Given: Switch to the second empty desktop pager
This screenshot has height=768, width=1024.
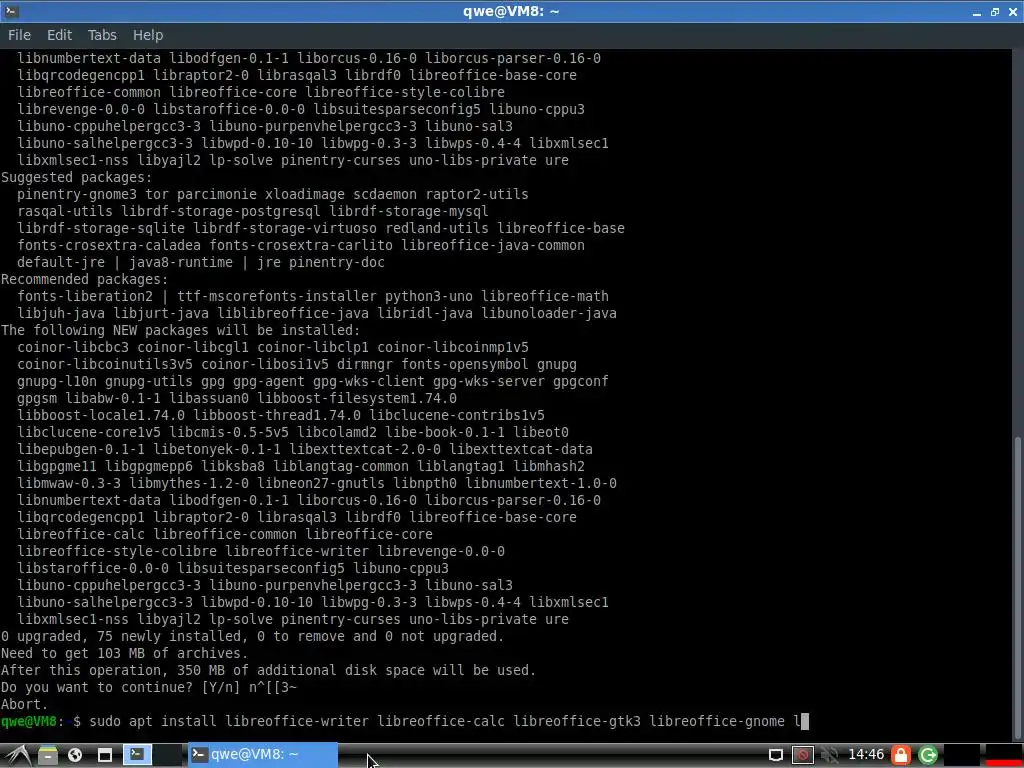Looking at the screenshot, I should click(168, 755).
